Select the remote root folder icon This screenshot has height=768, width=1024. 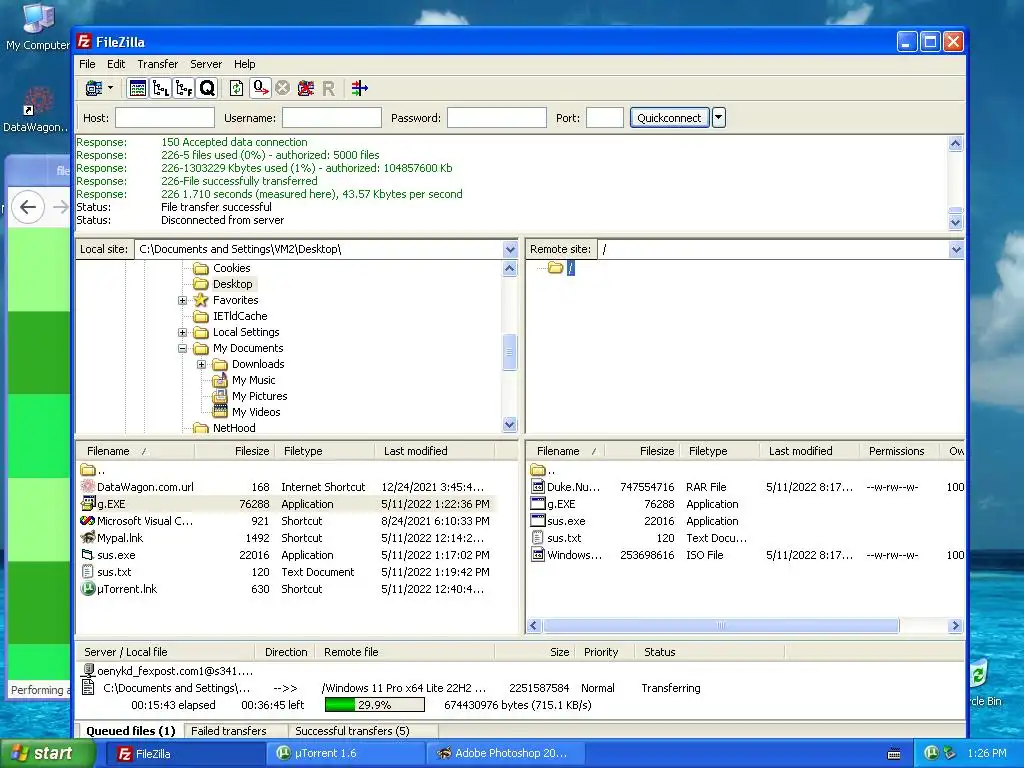(x=555, y=268)
